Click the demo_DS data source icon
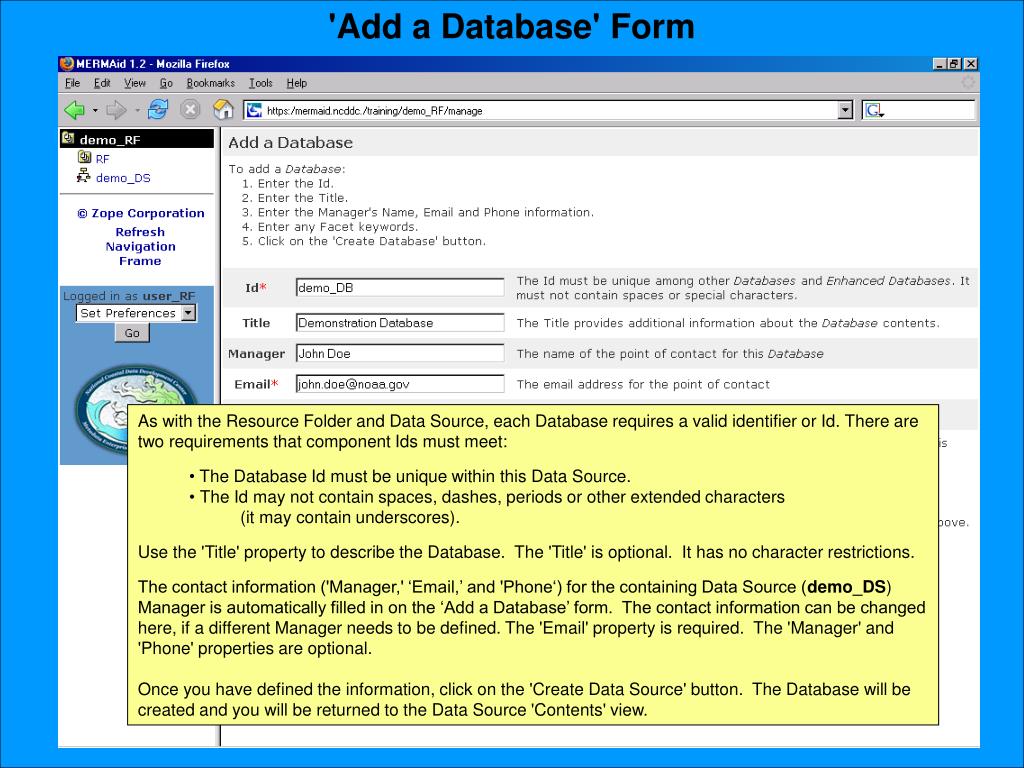 coord(84,176)
